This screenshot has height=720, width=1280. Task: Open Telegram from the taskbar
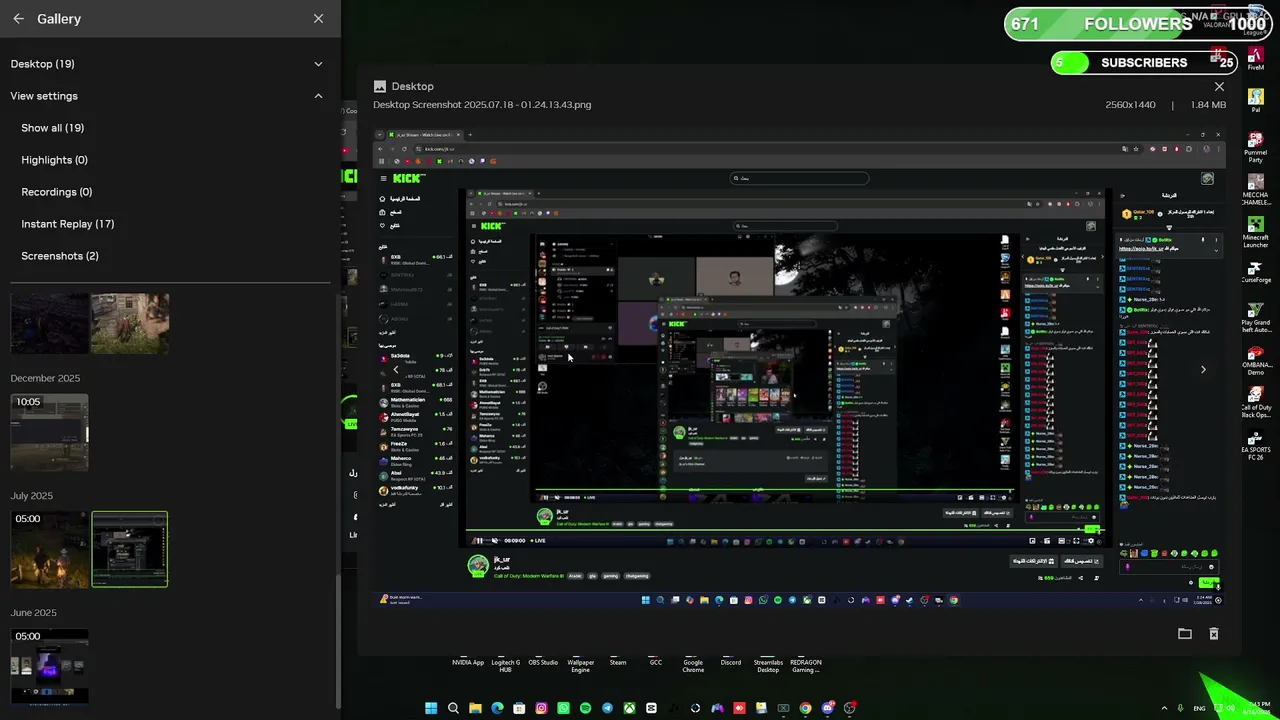[607, 708]
